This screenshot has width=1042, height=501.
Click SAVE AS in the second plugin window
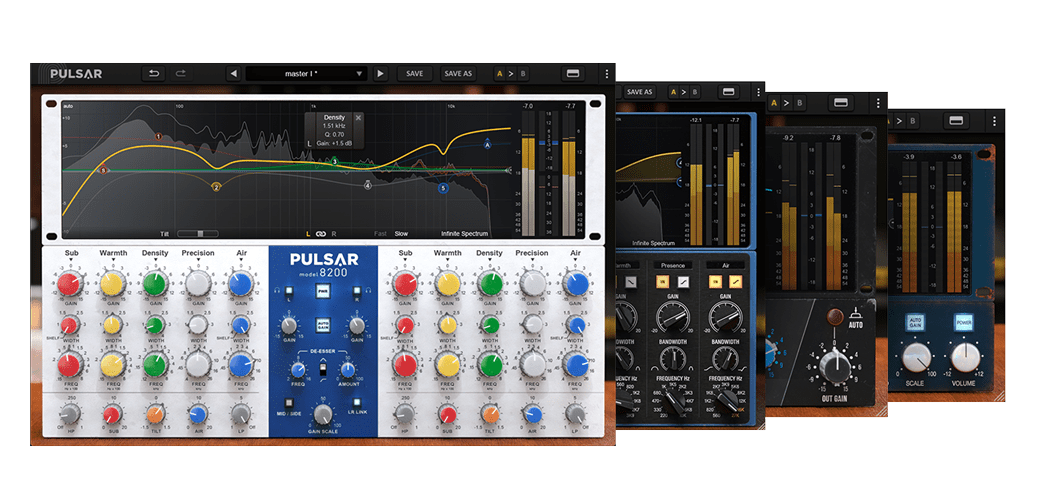pyautogui.click(x=639, y=92)
